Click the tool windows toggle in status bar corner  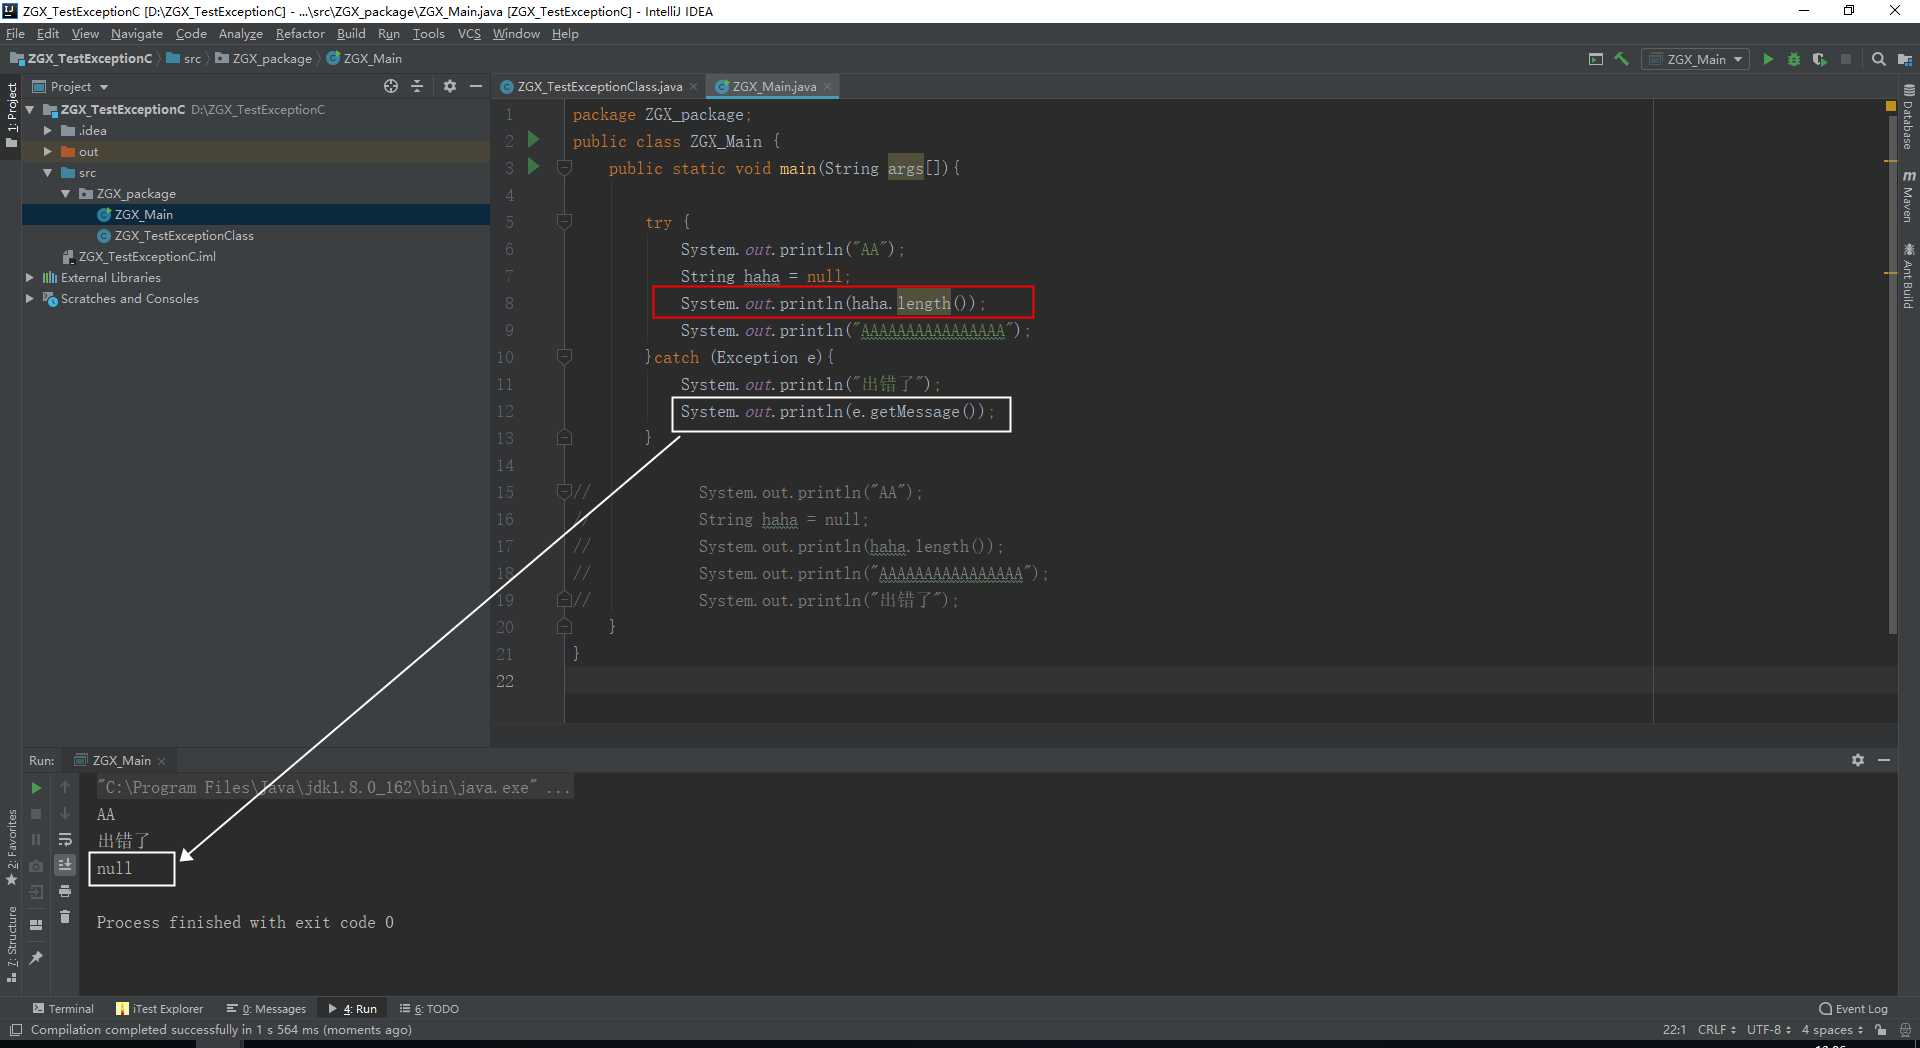pos(16,1030)
